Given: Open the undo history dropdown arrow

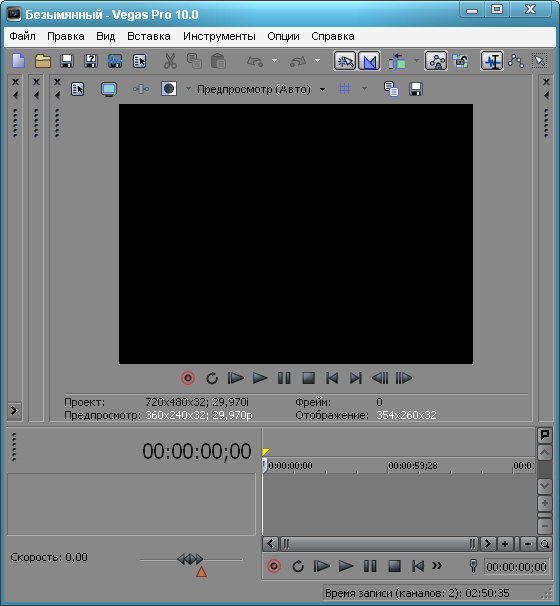Looking at the screenshot, I should [274, 61].
